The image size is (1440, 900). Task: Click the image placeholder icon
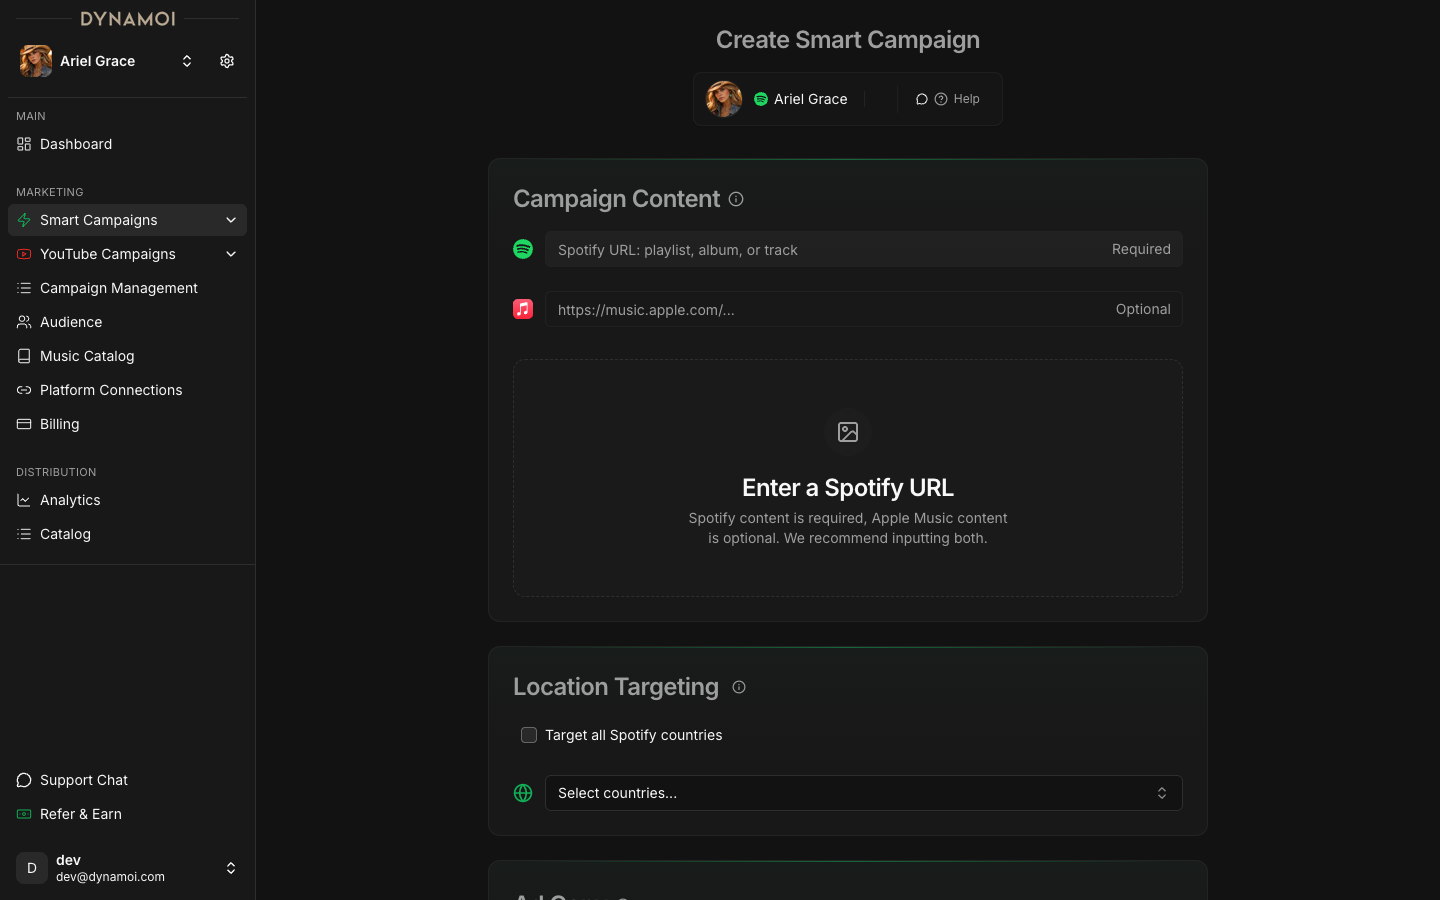(x=848, y=432)
